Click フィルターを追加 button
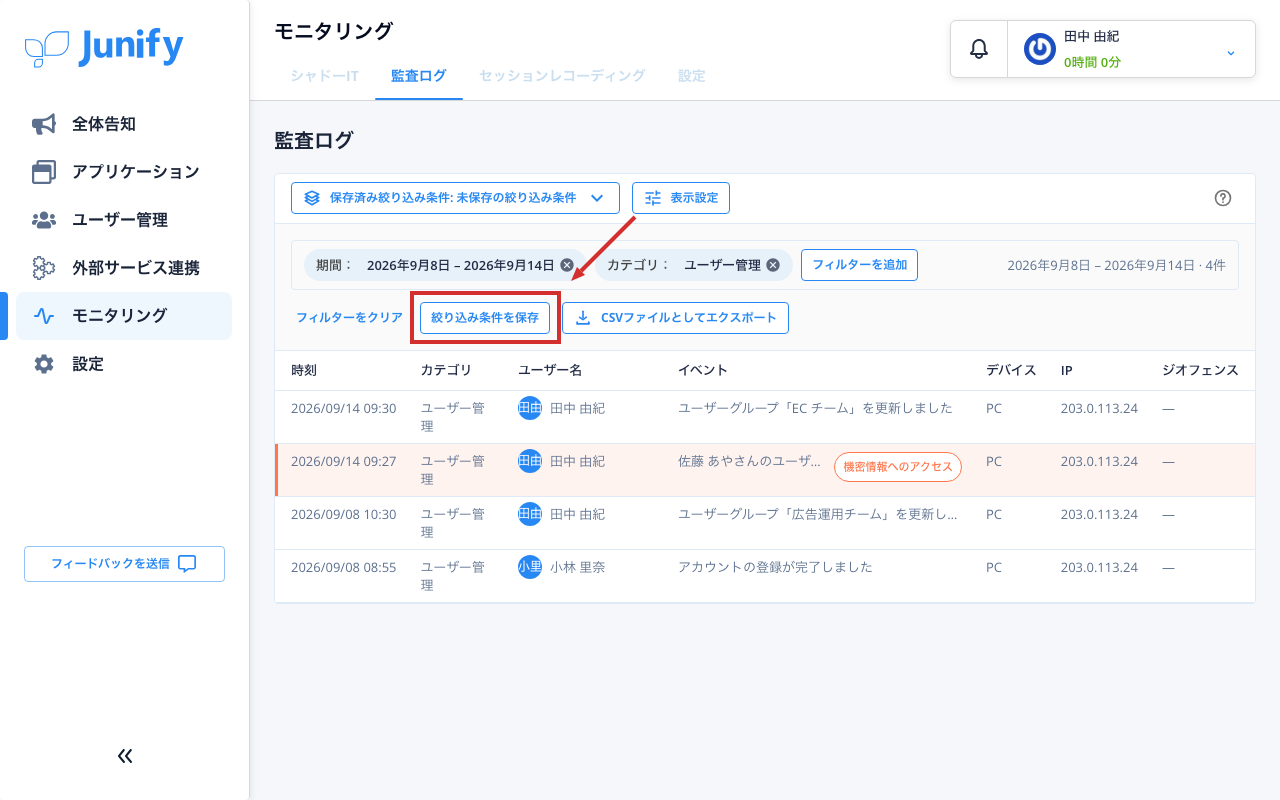The width and height of the screenshot is (1280, 800). click(859, 265)
